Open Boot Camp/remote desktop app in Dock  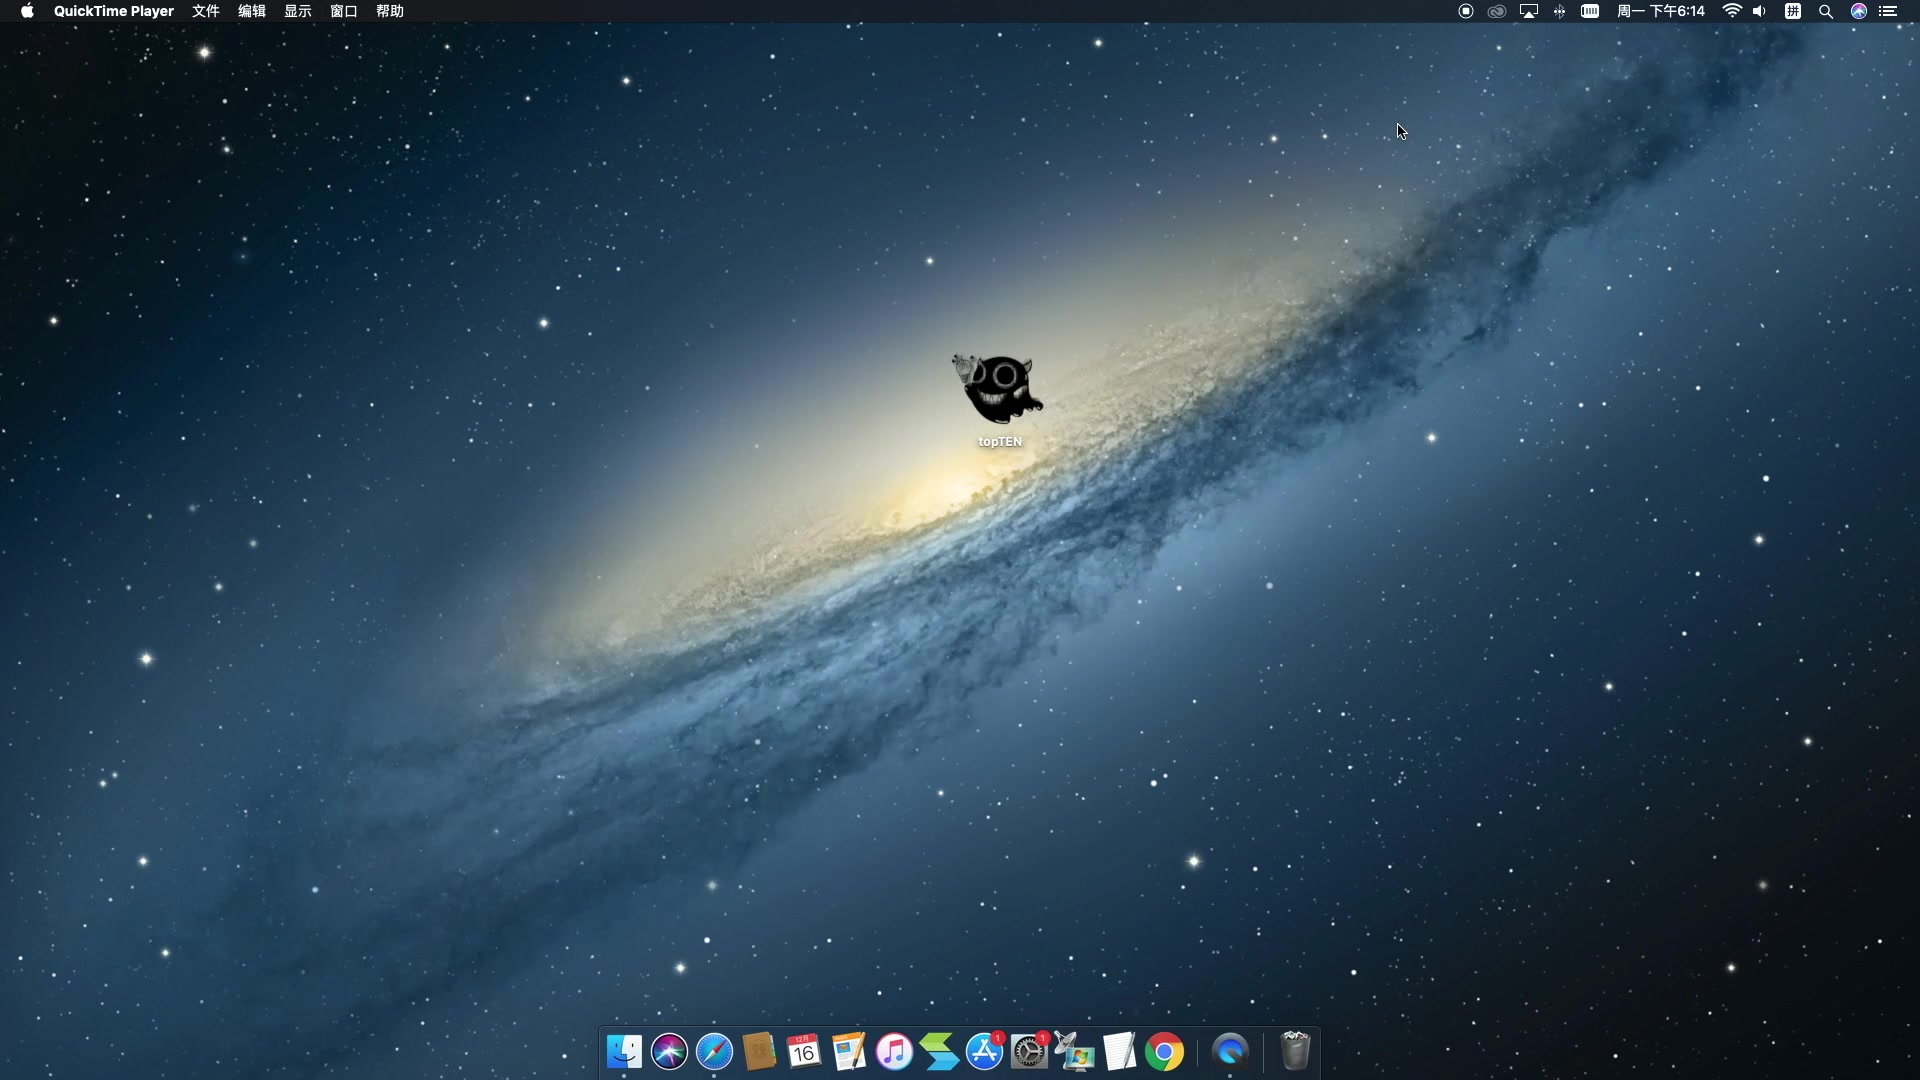(1075, 1052)
